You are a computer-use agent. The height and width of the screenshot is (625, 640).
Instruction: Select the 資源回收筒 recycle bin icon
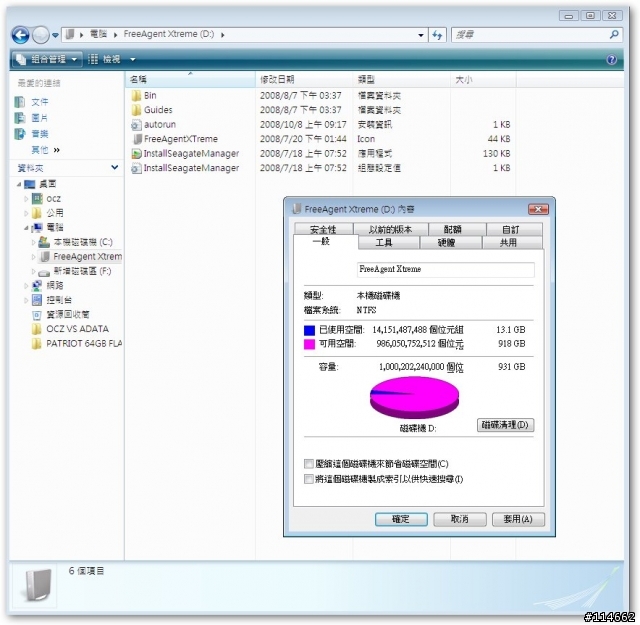pos(37,315)
